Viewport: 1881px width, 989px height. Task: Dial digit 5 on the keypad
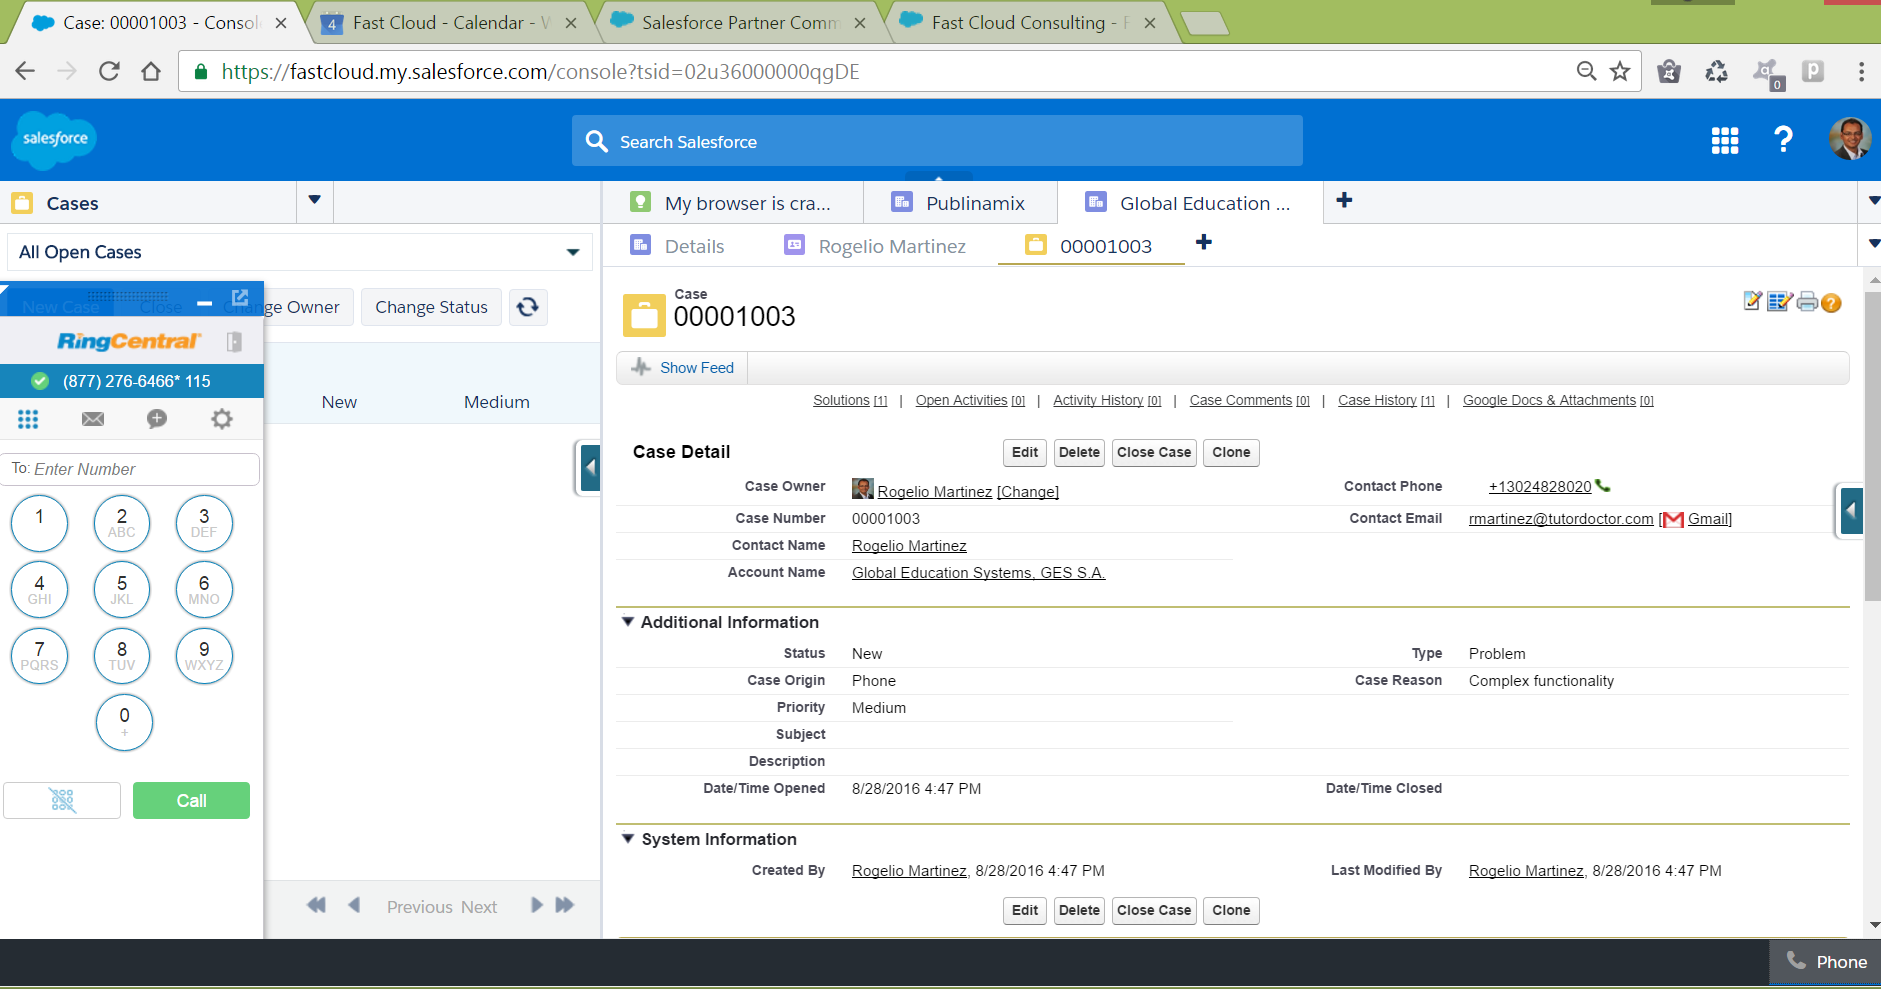tap(122, 590)
